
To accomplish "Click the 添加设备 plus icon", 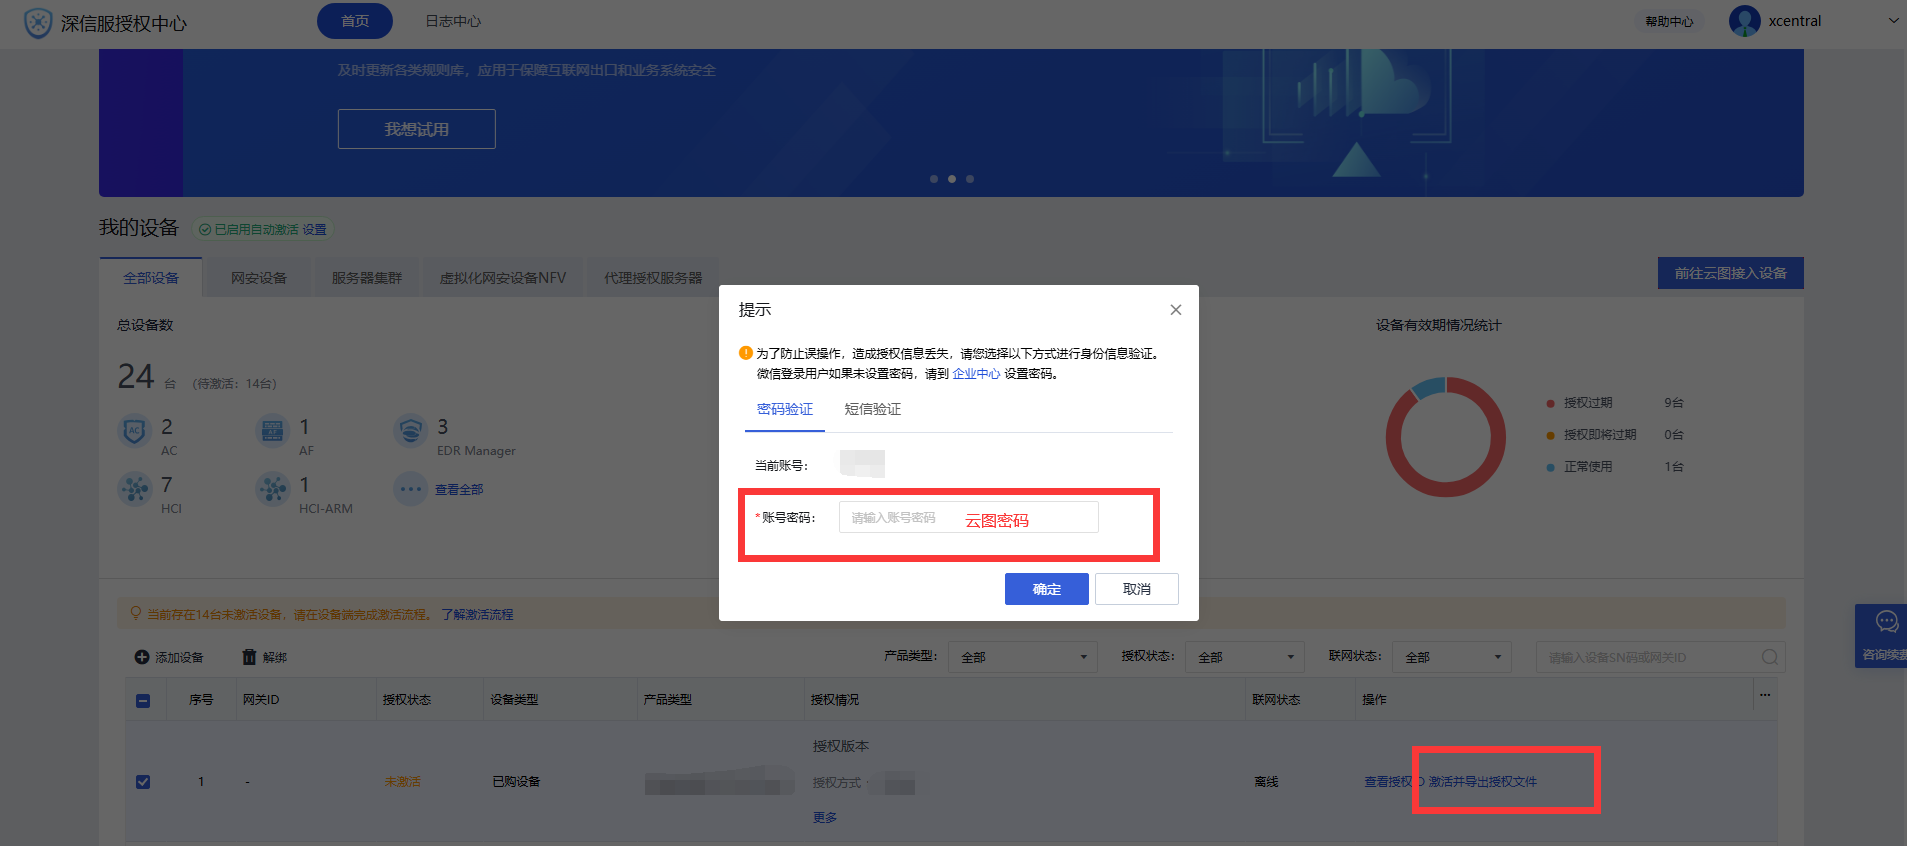I will (142, 657).
